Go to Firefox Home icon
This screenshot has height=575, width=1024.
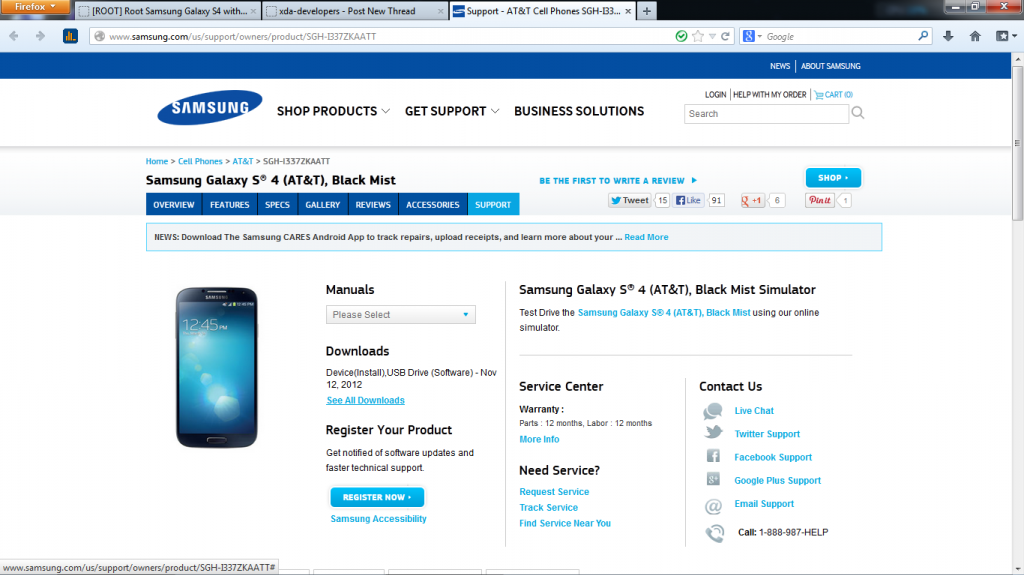pos(975,37)
